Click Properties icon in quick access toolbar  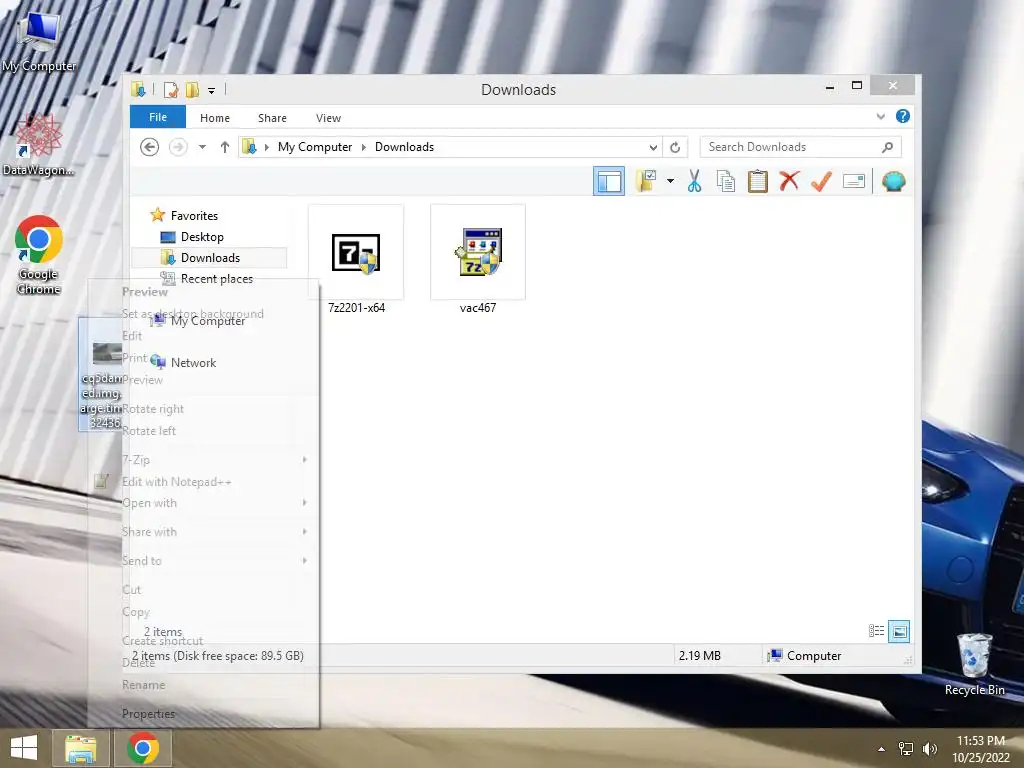170,89
